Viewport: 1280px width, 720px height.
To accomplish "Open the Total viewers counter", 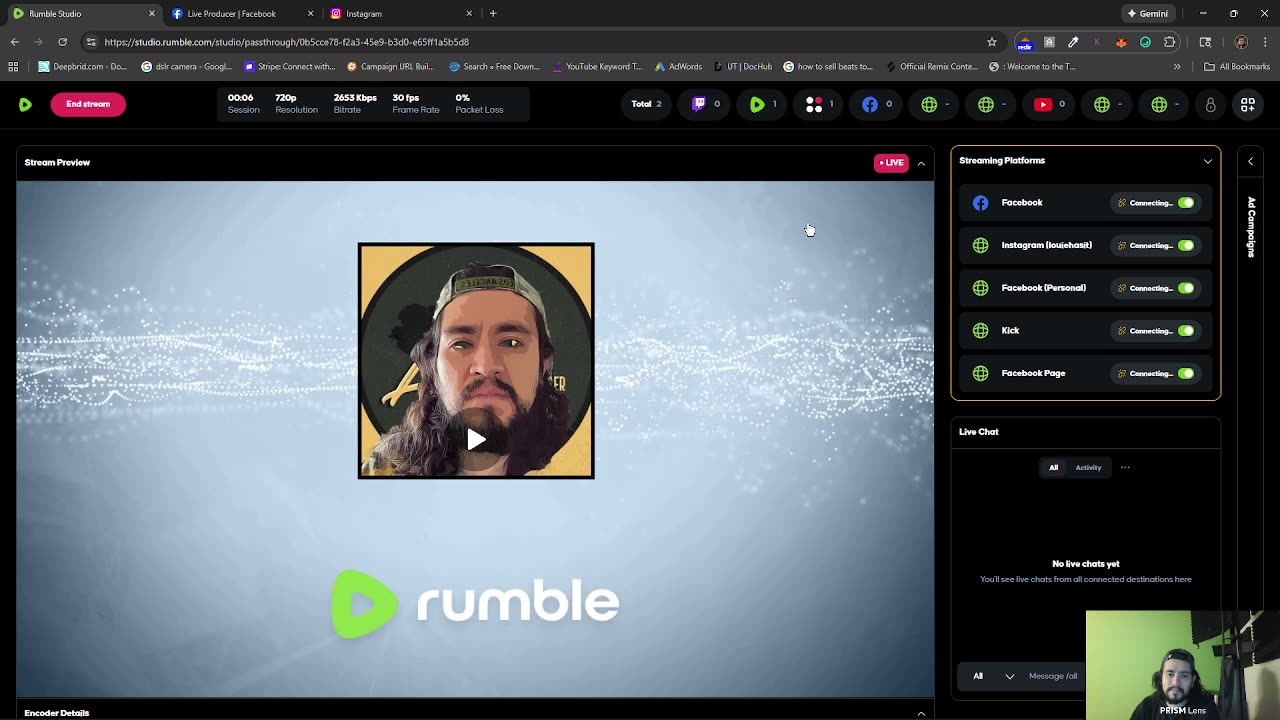I will coord(646,104).
